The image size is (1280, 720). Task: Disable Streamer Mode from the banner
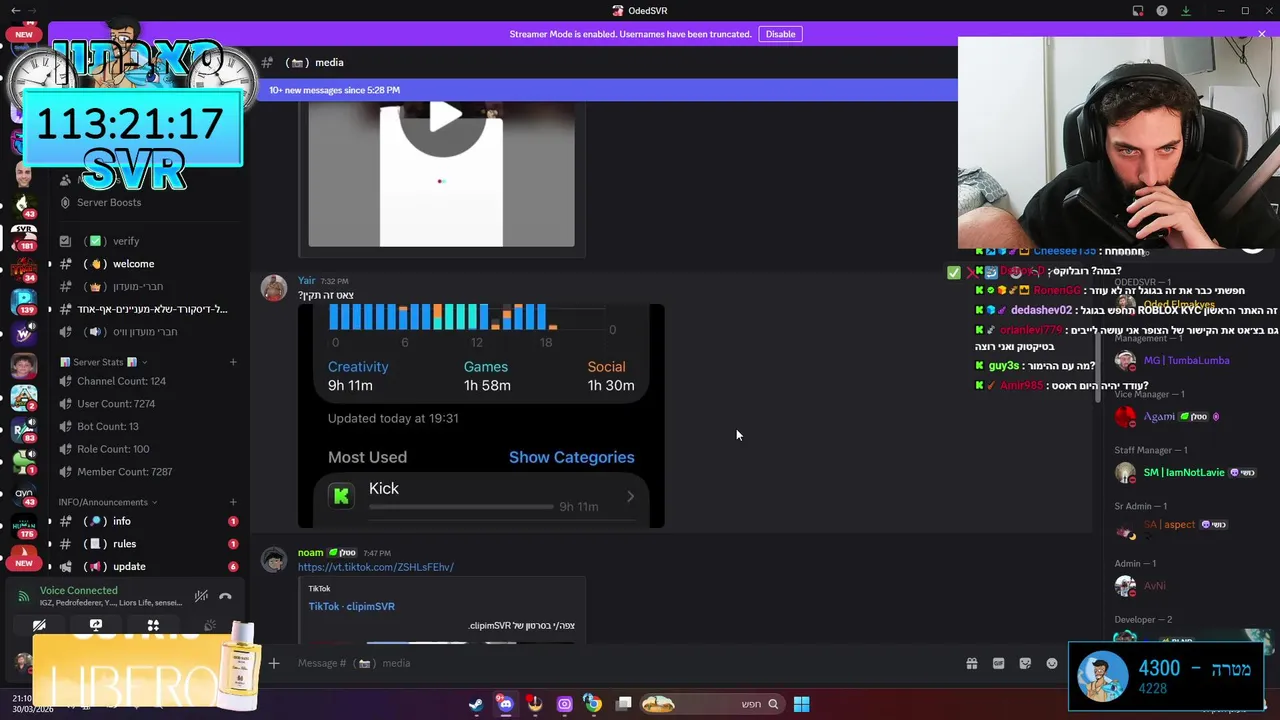[780, 34]
